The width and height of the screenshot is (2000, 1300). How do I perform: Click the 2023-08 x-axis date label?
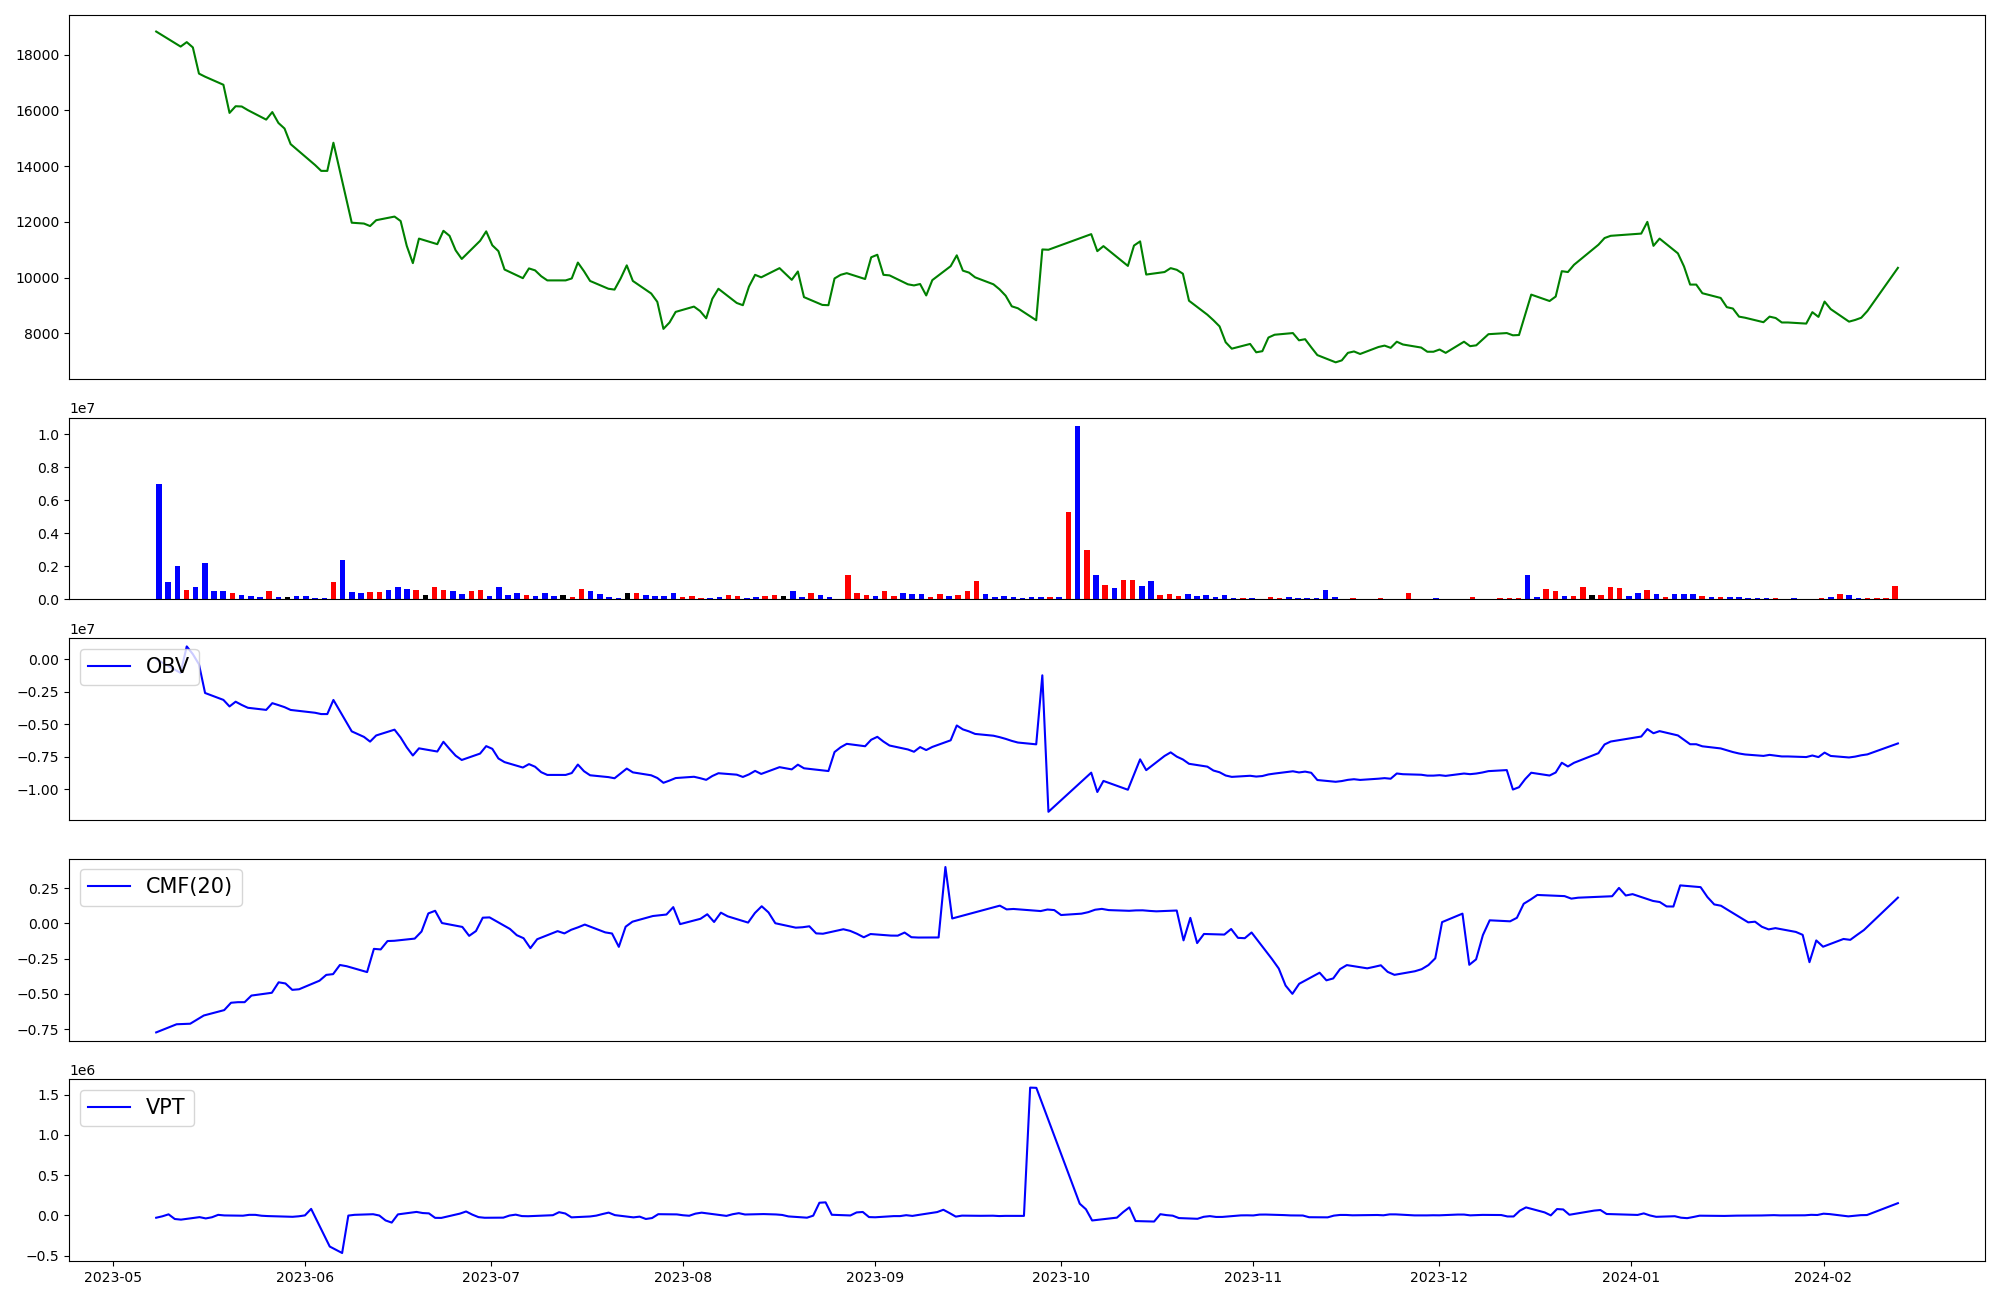[683, 1277]
